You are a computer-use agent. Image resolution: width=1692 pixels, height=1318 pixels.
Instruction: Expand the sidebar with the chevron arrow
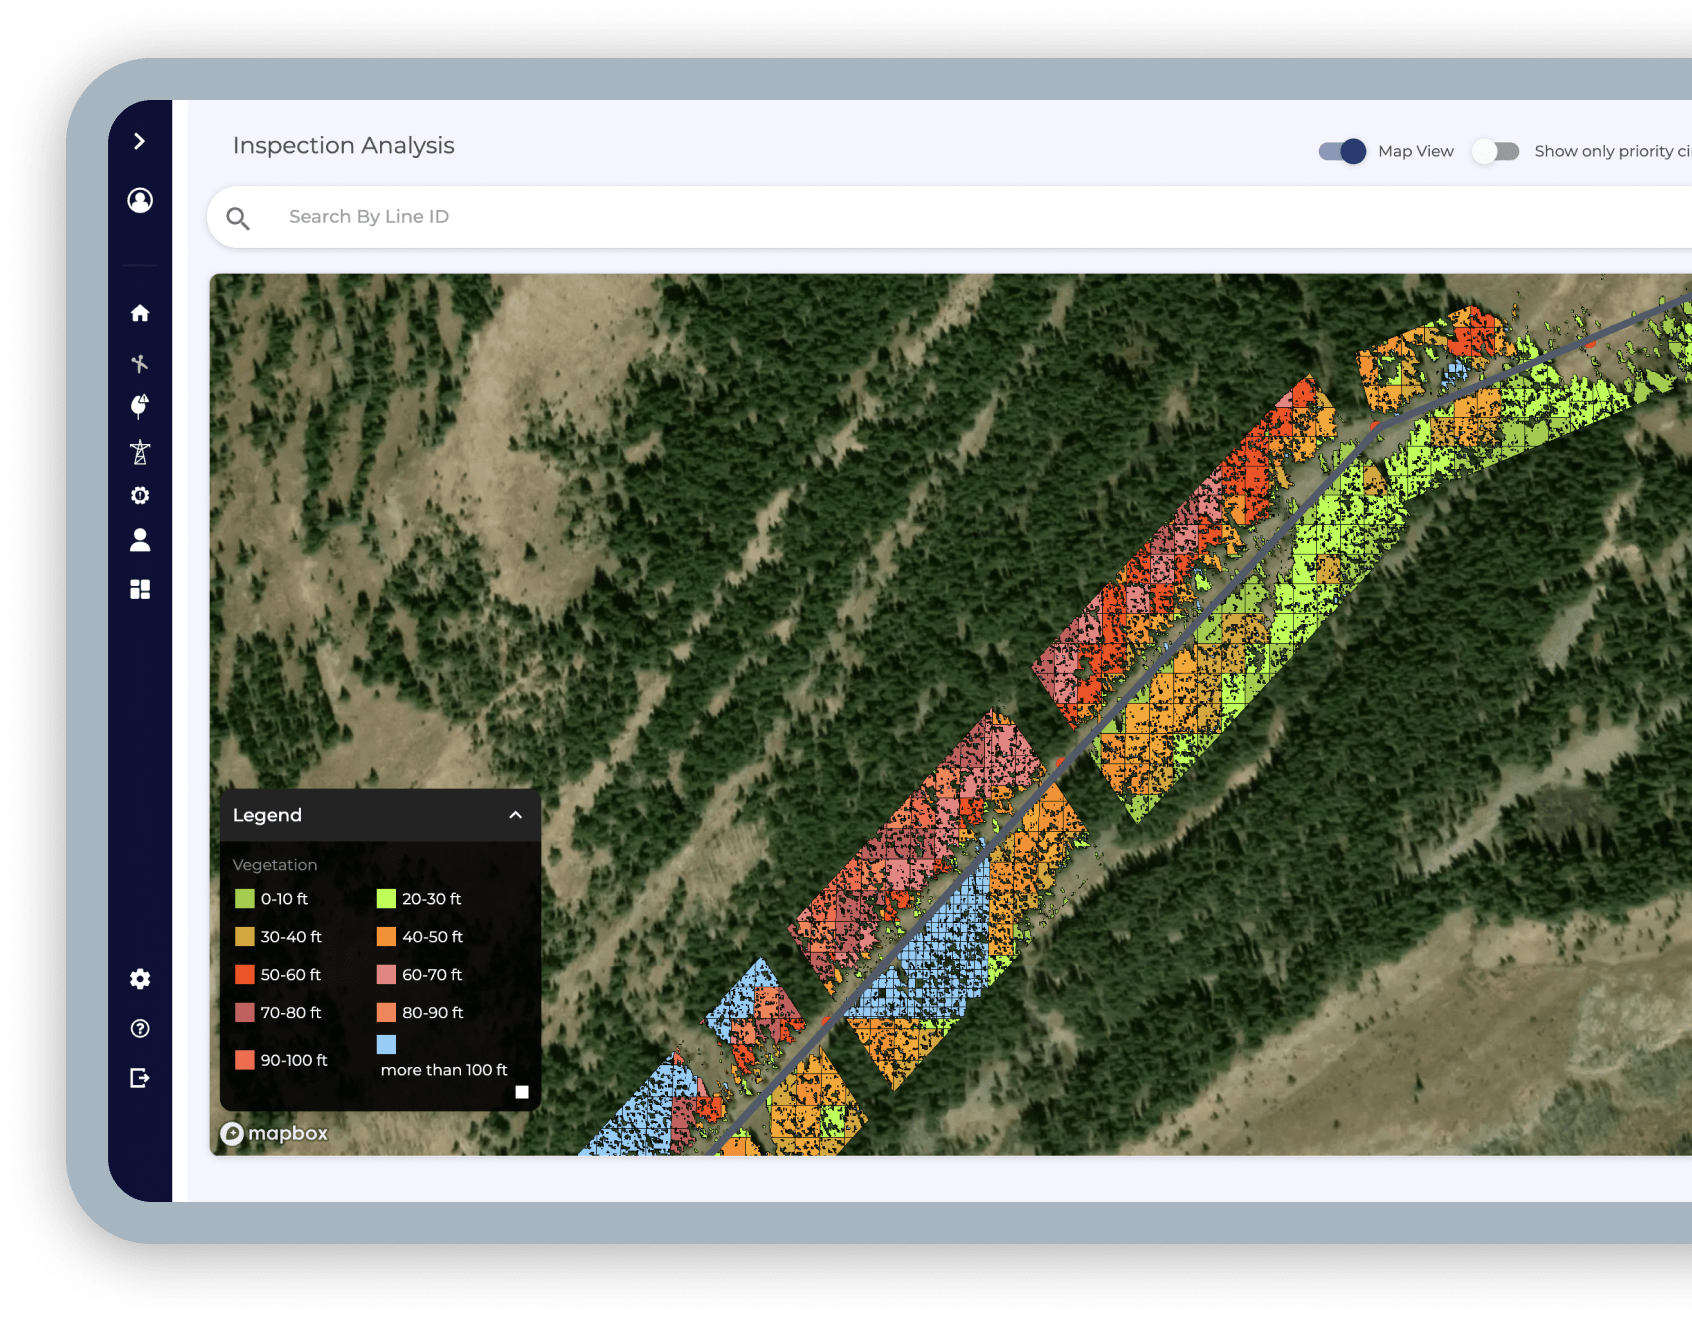(x=140, y=141)
